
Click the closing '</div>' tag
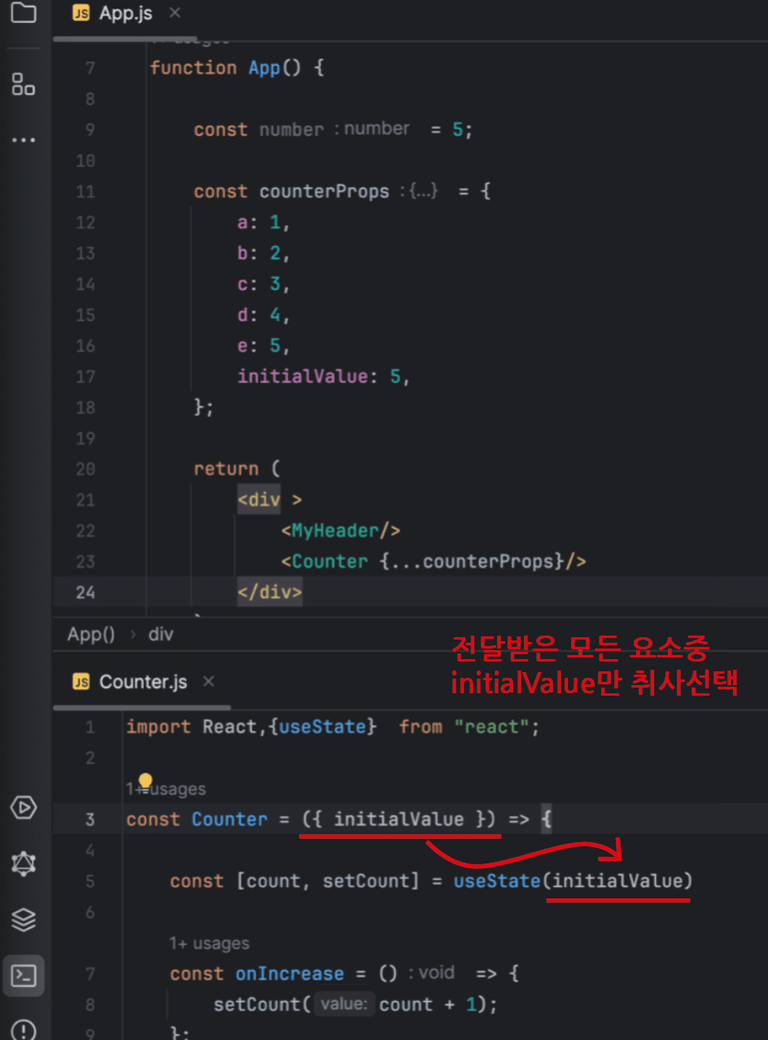pos(269,592)
